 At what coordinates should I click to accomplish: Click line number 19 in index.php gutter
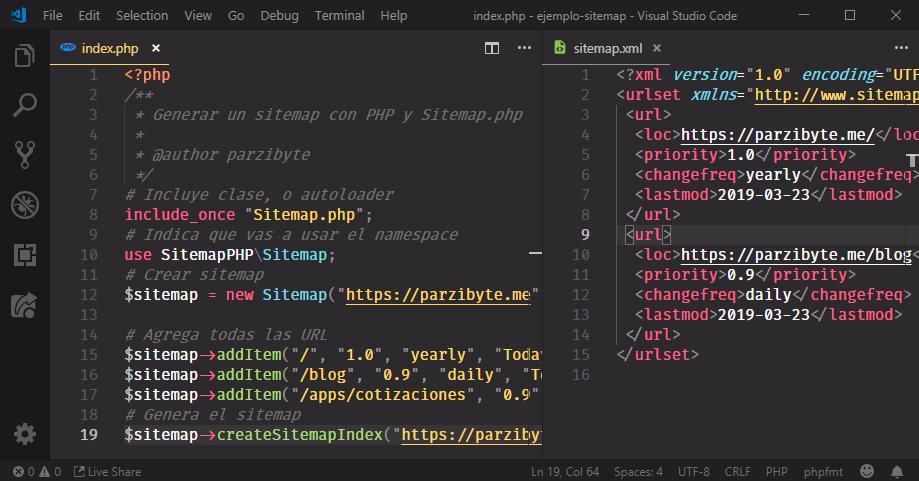point(89,435)
